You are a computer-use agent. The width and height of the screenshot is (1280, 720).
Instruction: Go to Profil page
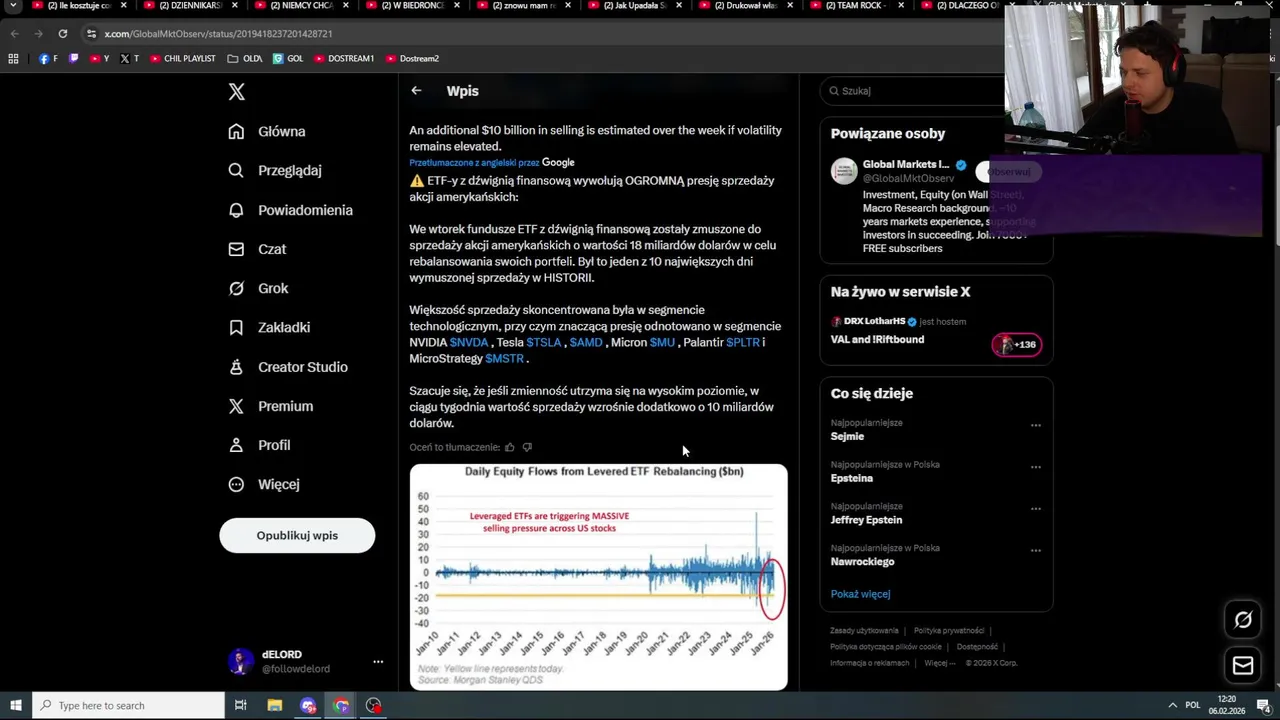(x=258, y=445)
